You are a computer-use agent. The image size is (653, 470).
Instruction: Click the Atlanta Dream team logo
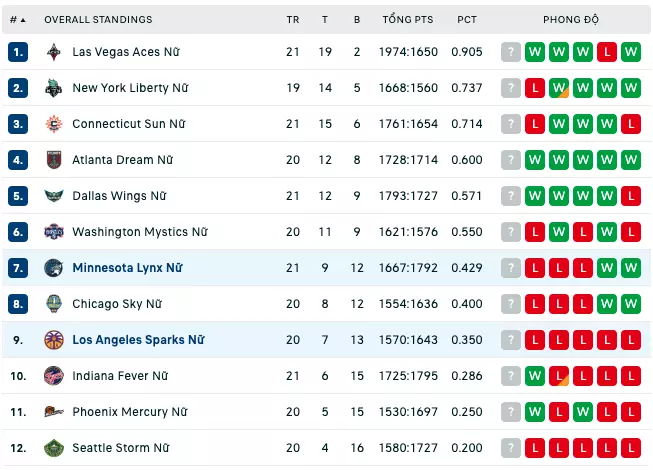pyautogui.click(x=54, y=160)
